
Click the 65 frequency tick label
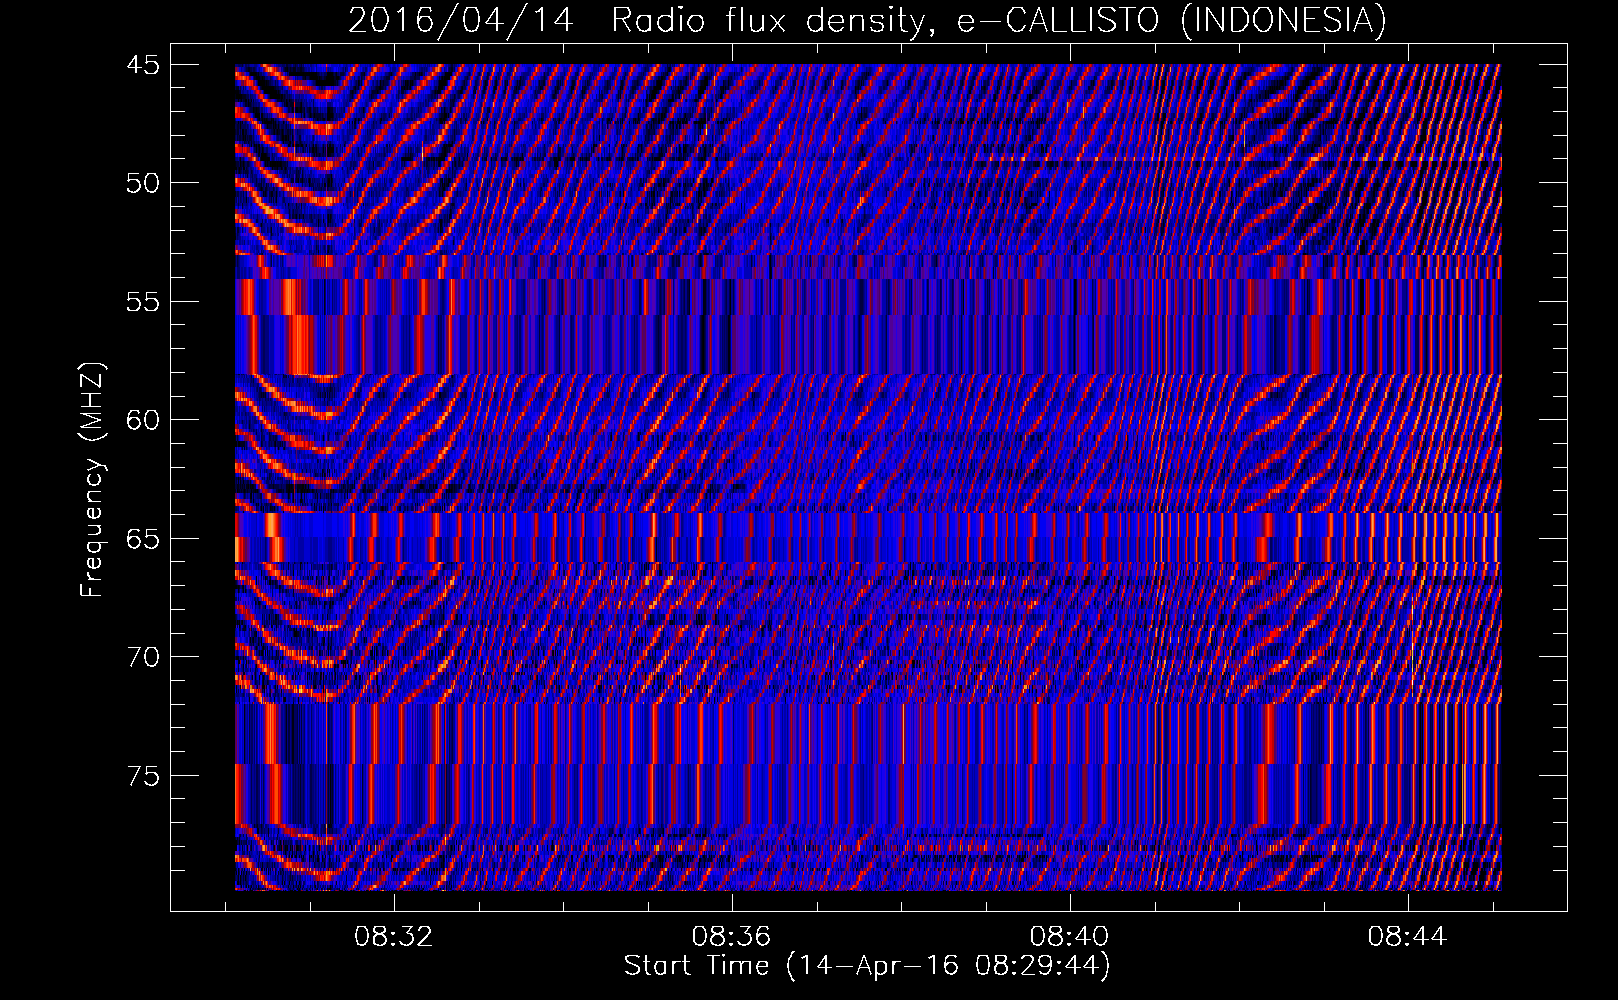click(142, 539)
